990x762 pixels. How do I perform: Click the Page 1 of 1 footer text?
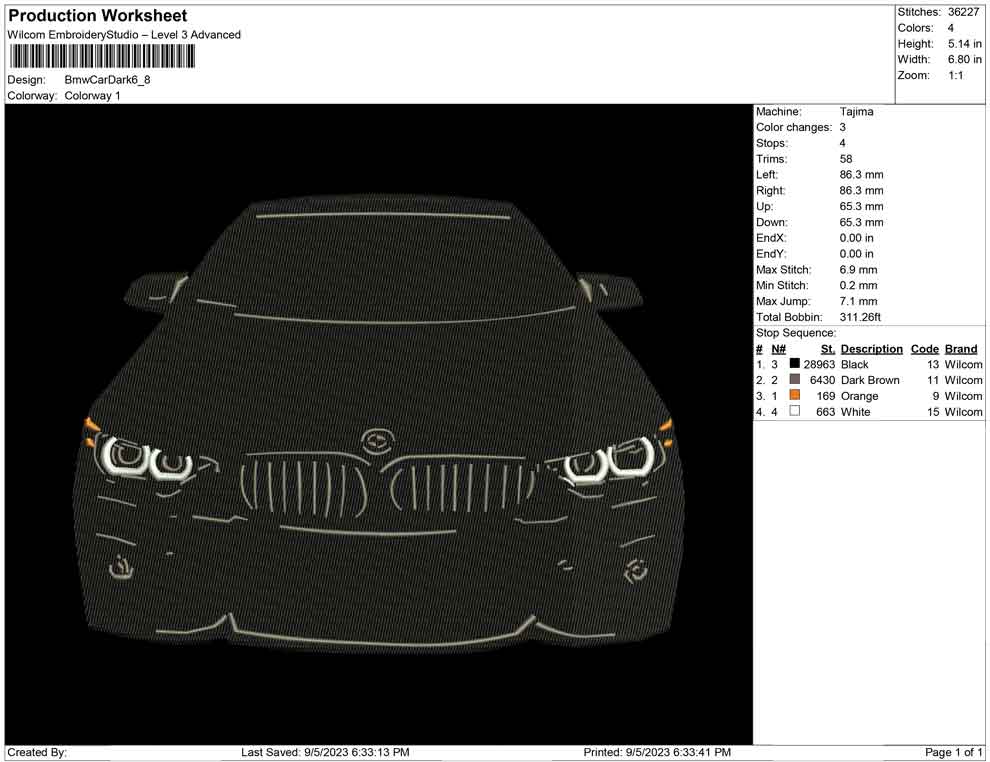(x=954, y=752)
